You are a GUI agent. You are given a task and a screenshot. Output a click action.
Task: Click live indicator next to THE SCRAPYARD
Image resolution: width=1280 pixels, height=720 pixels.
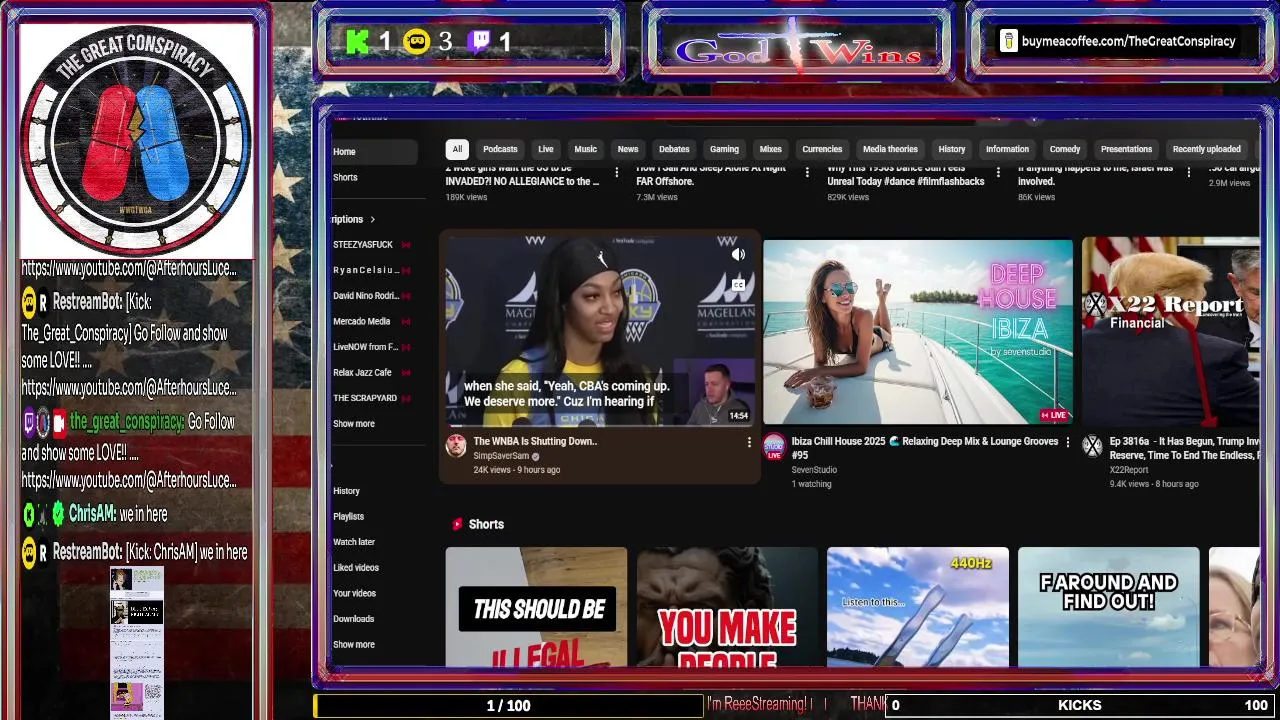click(406, 398)
